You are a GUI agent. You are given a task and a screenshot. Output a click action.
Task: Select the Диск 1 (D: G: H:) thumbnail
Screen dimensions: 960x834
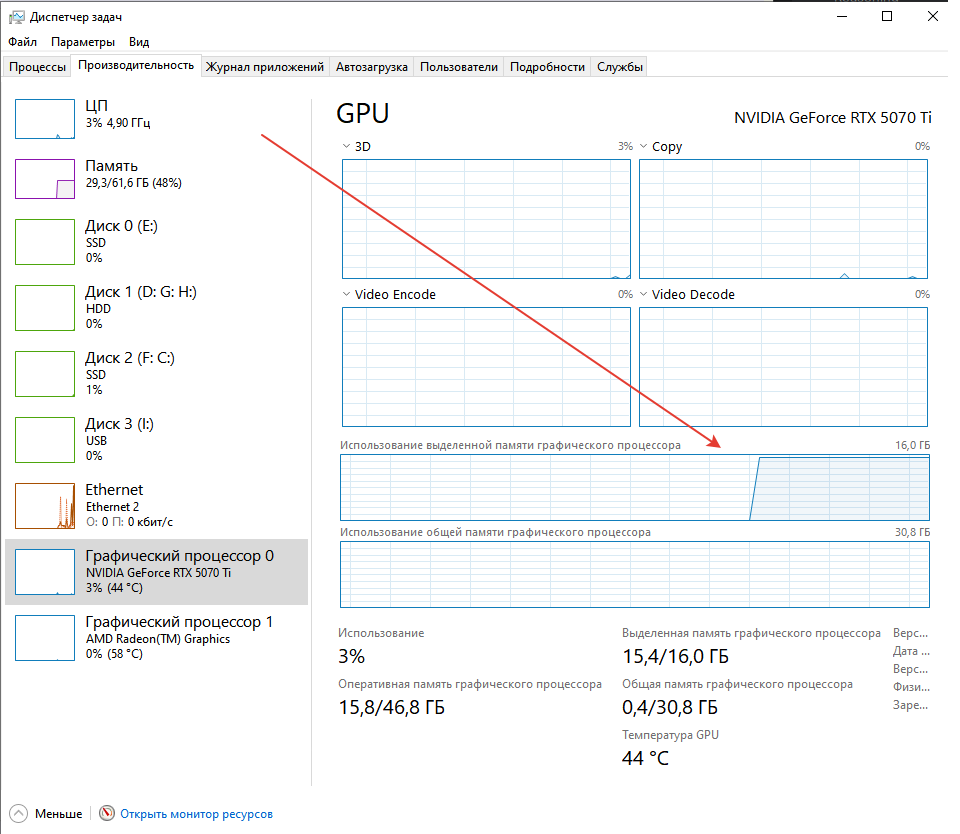pyautogui.click(x=45, y=308)
